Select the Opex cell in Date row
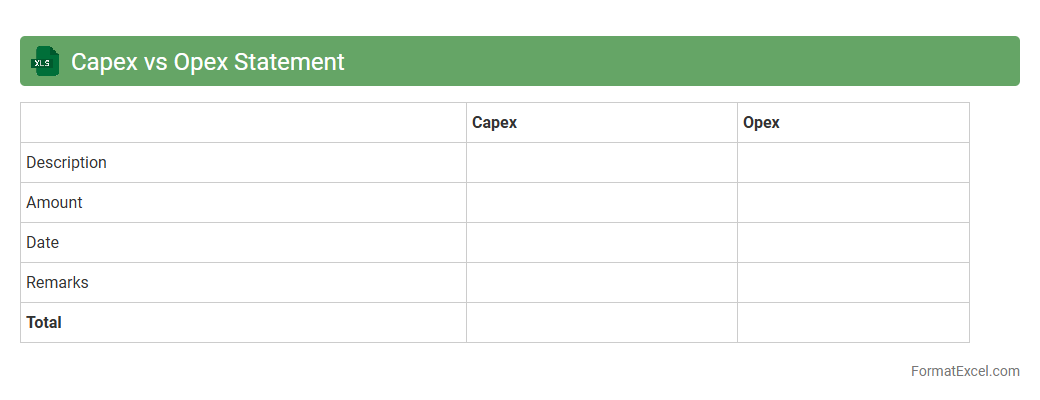Screen dimensions: 1040x400 click(x=853, y=243)
